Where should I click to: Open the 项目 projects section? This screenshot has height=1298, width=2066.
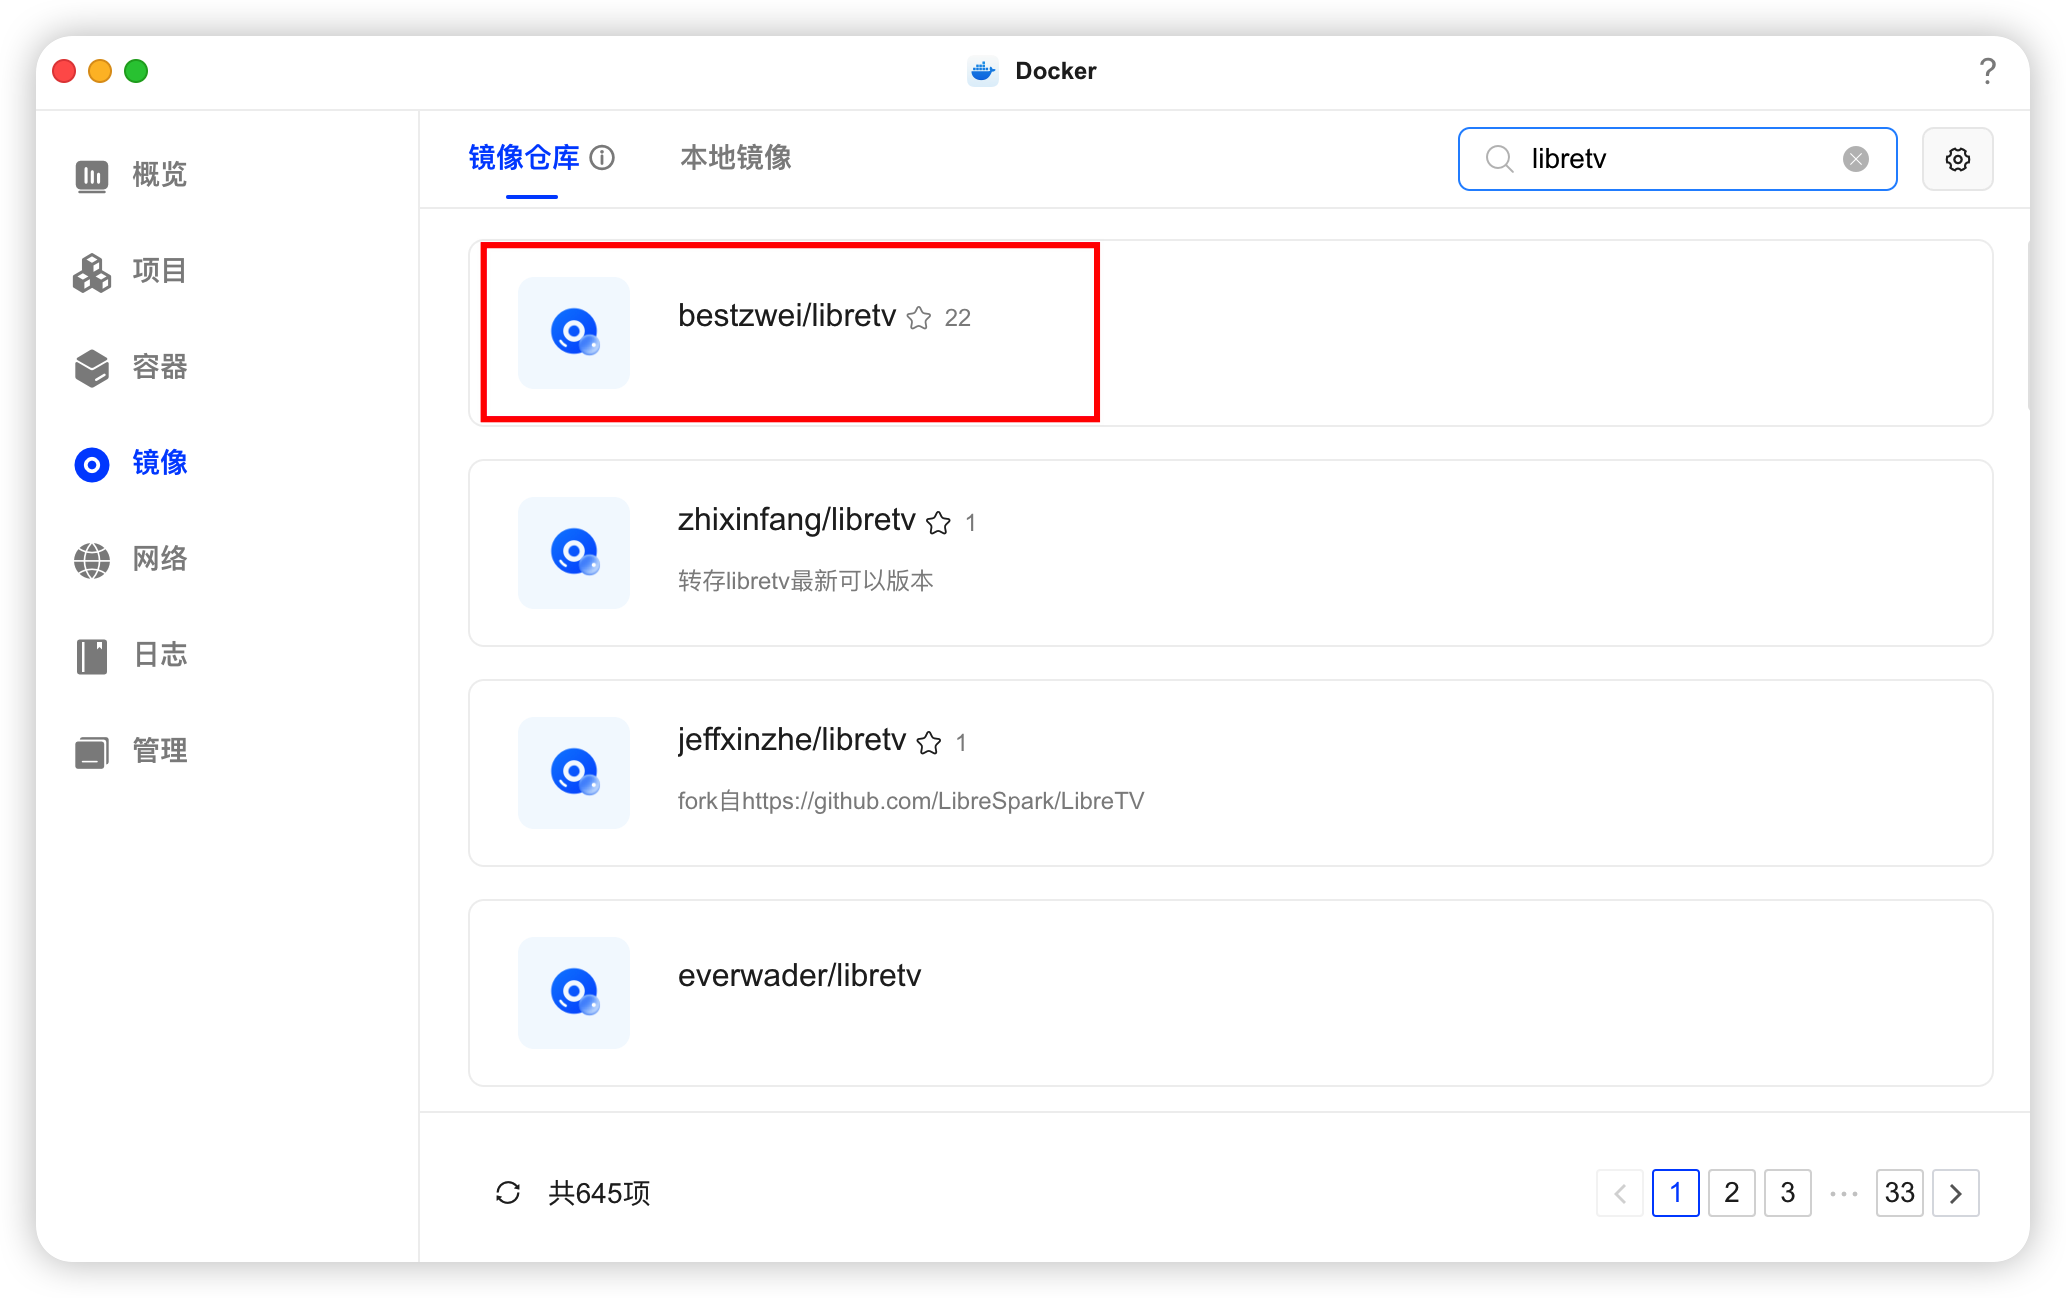click(x=131, y=271)
